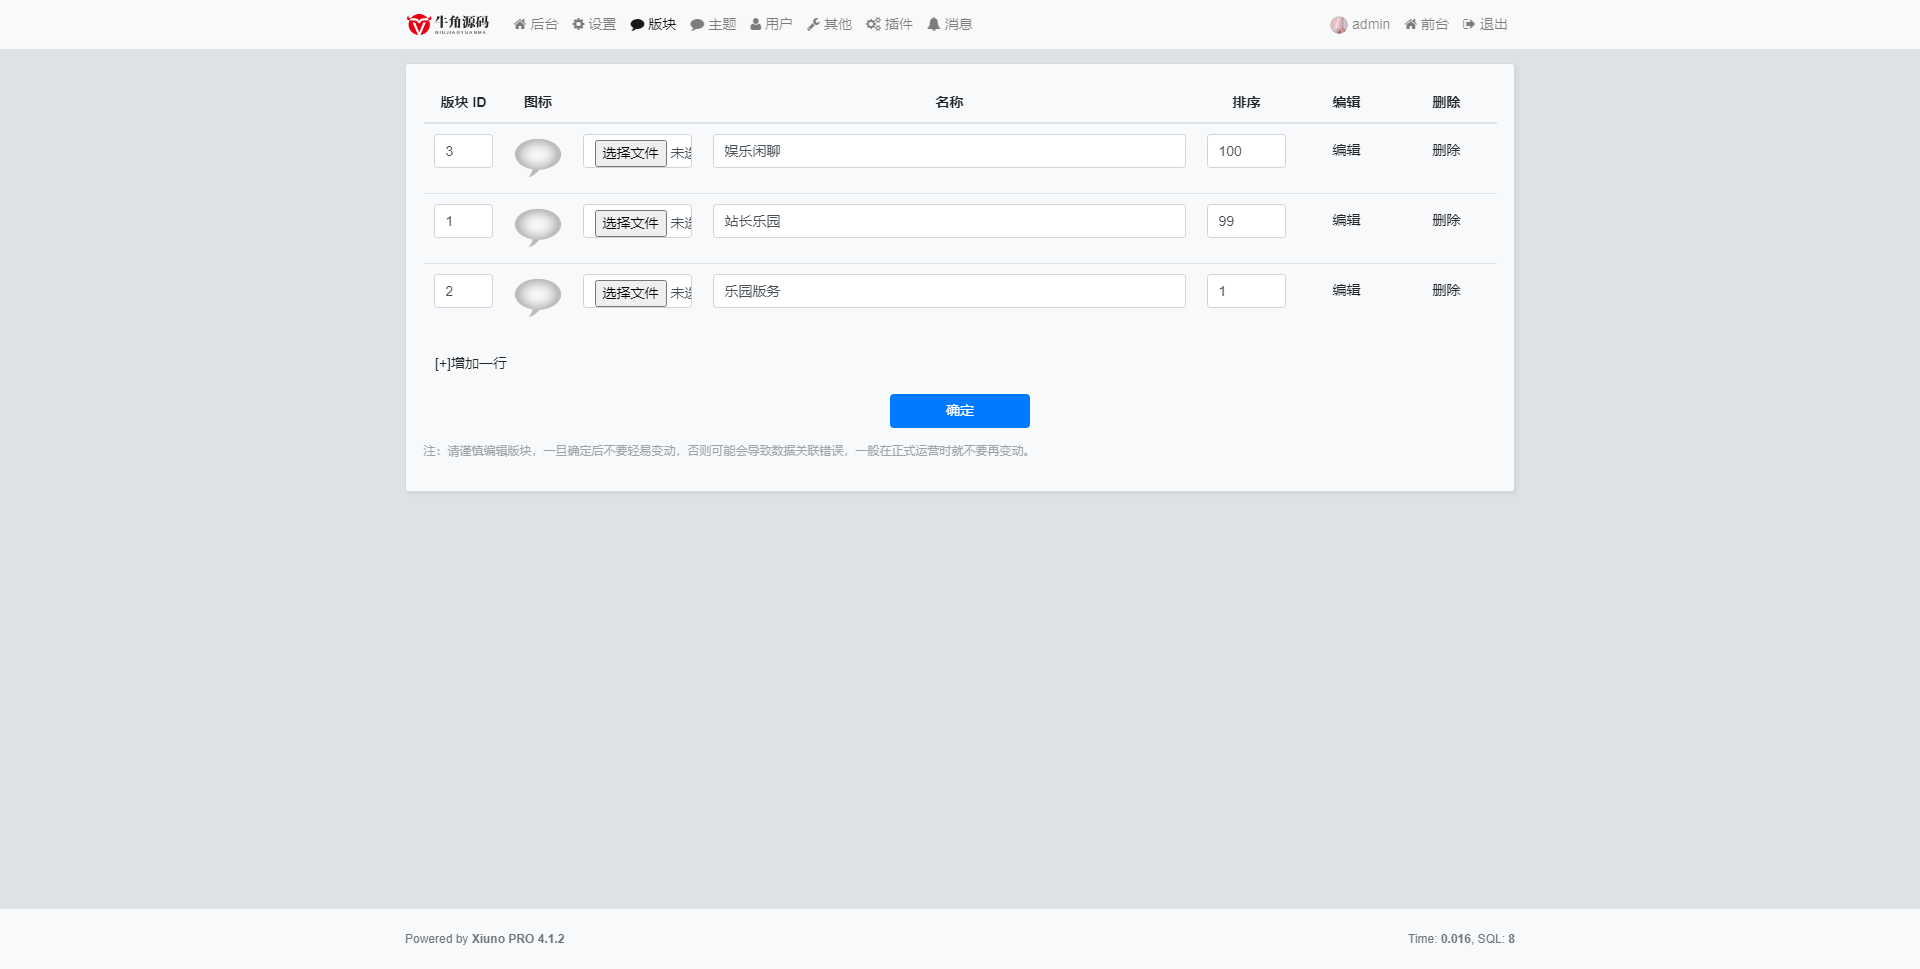Select the sort value 99 field

pyautogui.click(x=1245, y=221)
